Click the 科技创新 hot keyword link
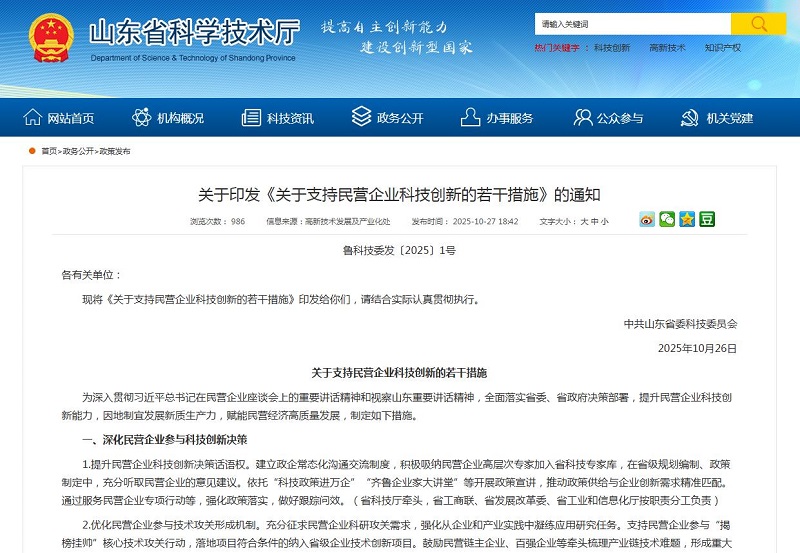The height and width of the screenshot is (553, 800). point(612,47)
